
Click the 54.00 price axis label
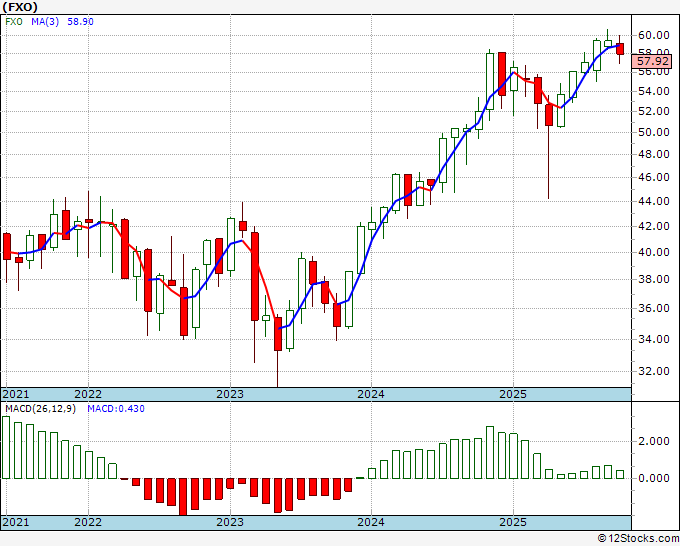point(654,92)
